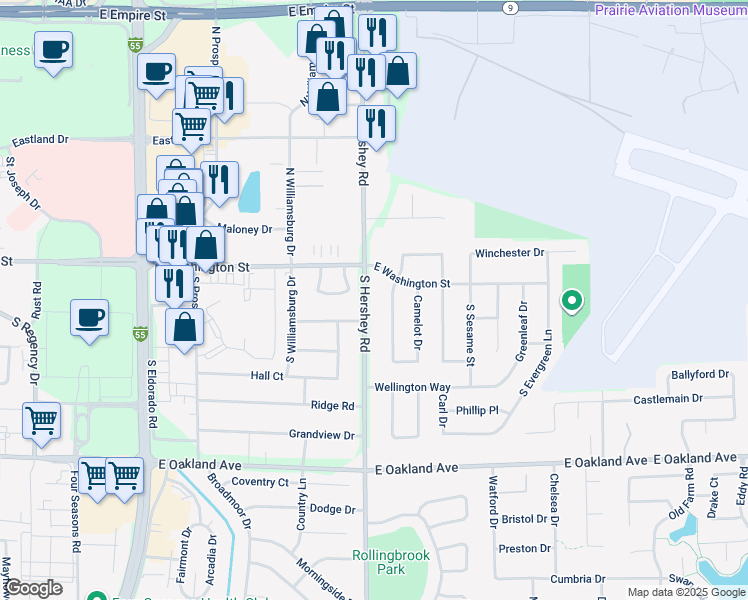Click the Google logo
Screen dimensions: 748x600
34,589
